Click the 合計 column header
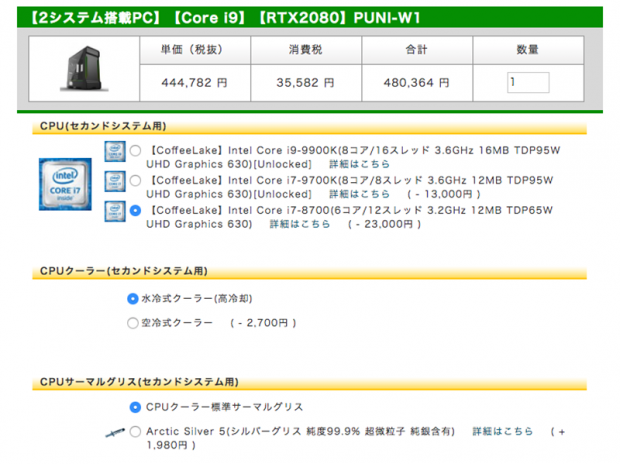 tap(417, 50)
